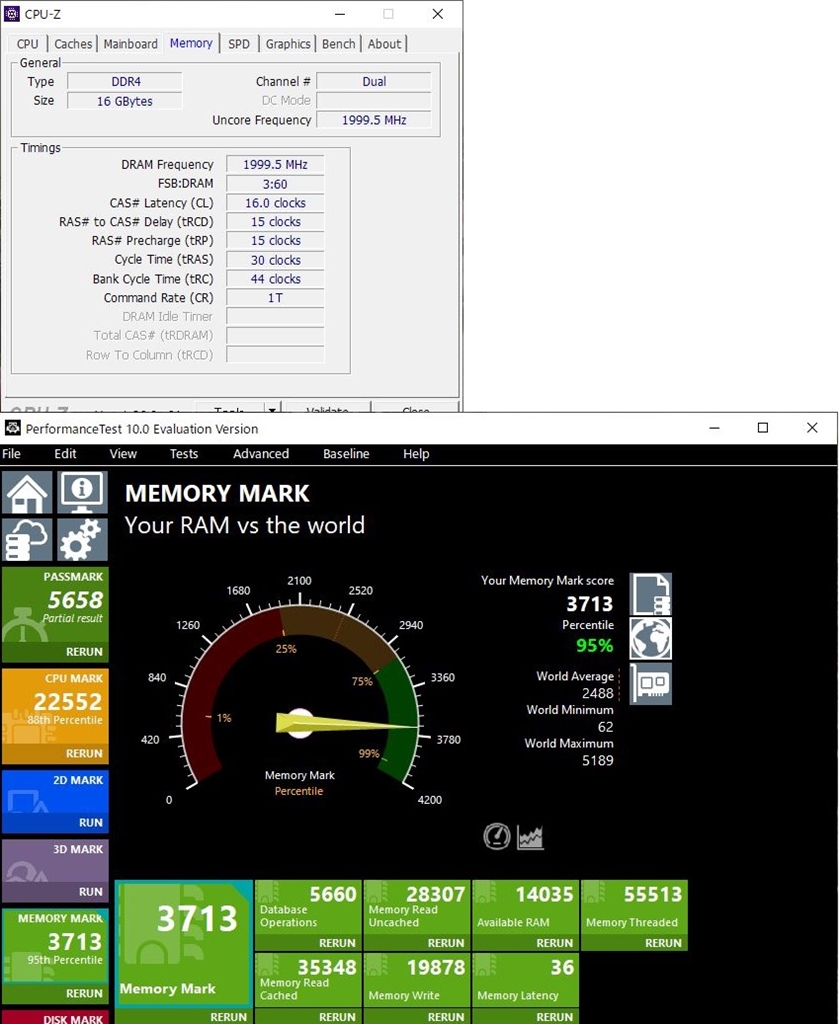Image resolution: width=839 pixels, height=1024 pixels.
Task: Rerun the Available RAM test
Action: click(554, 943)
